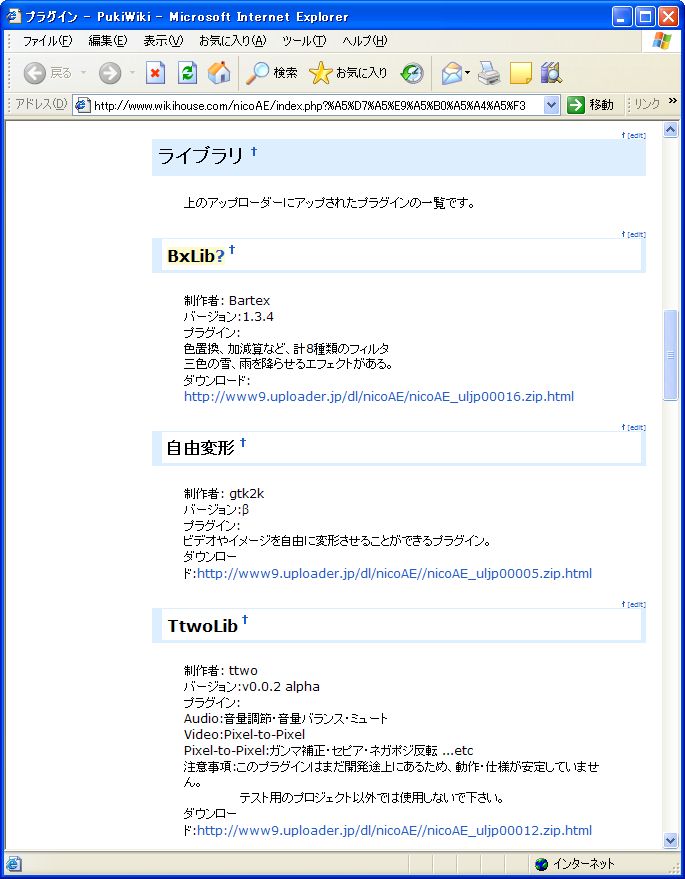Click the 移動 Go button

coord(590,105)
